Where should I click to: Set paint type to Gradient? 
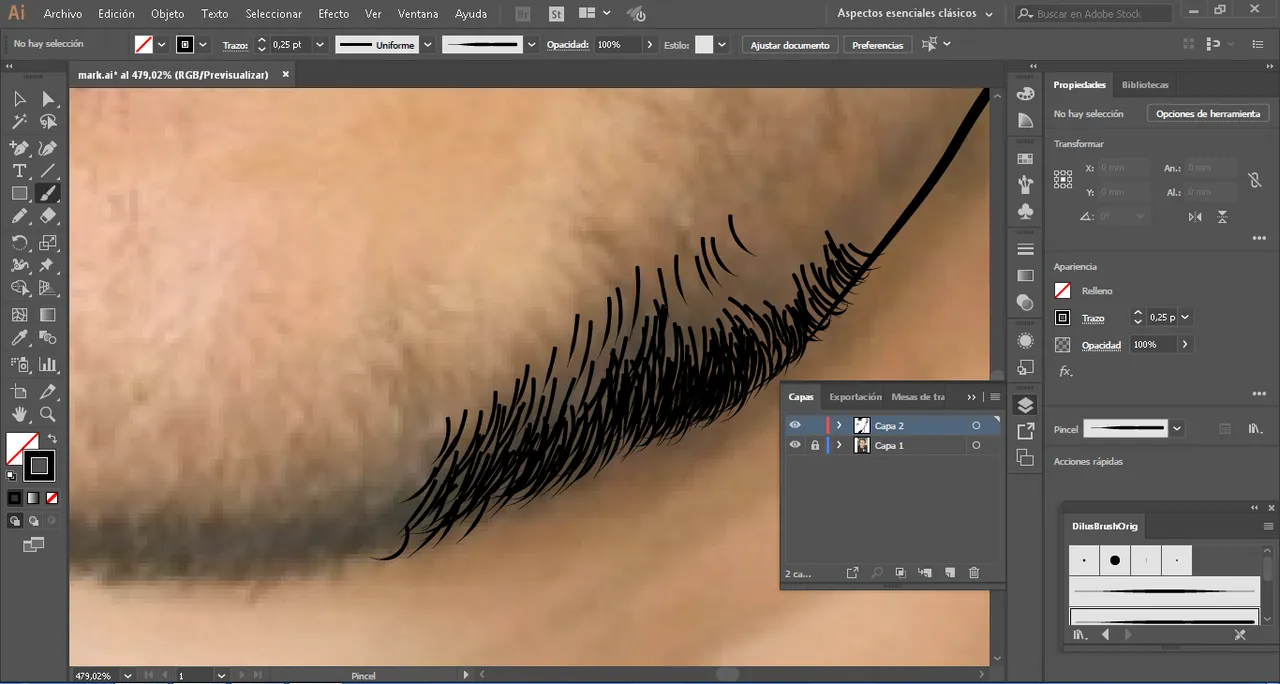tap(33, 498)
